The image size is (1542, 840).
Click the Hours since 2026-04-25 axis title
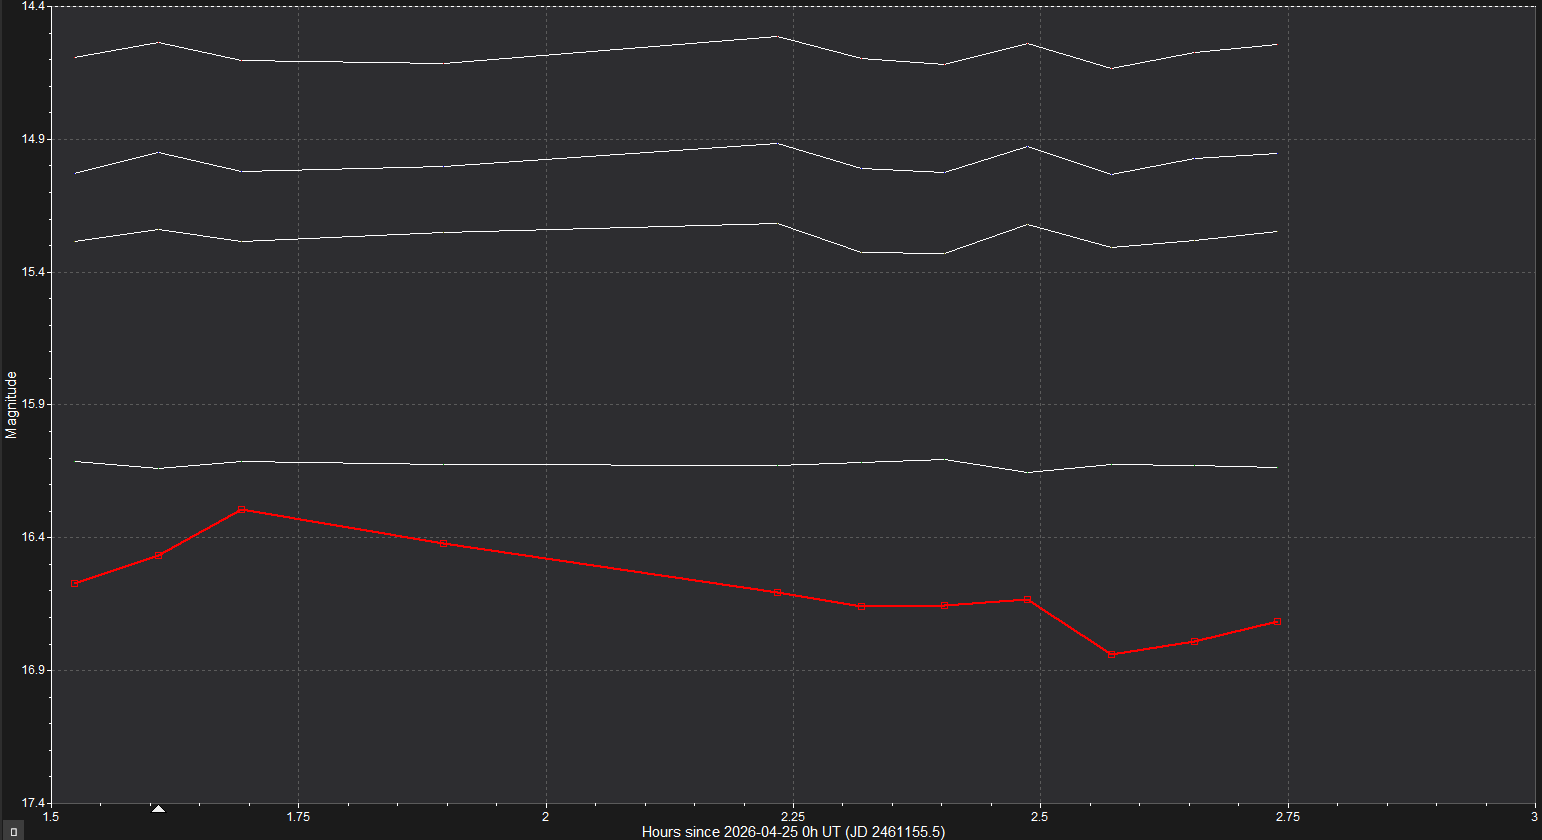(x=793, y=832)
